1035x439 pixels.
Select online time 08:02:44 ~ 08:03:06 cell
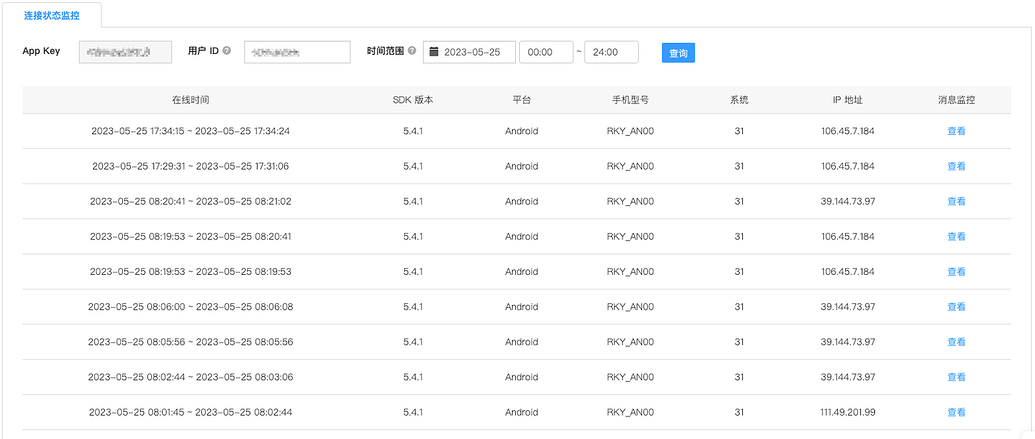coord(191,377)
